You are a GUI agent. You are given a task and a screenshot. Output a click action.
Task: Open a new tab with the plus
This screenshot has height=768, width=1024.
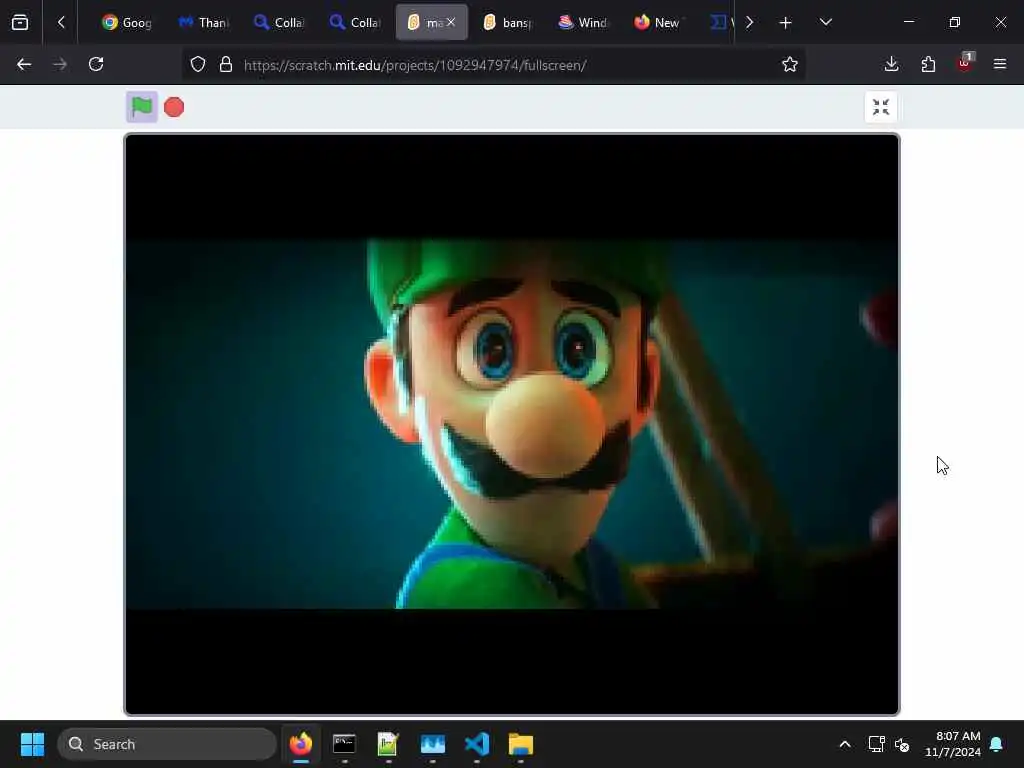[786, 22]
